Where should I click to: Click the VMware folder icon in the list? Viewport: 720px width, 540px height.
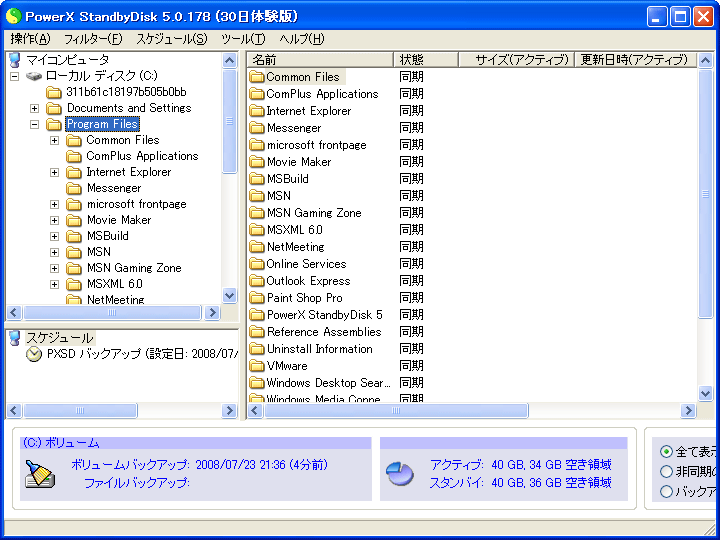coord(257,366)
